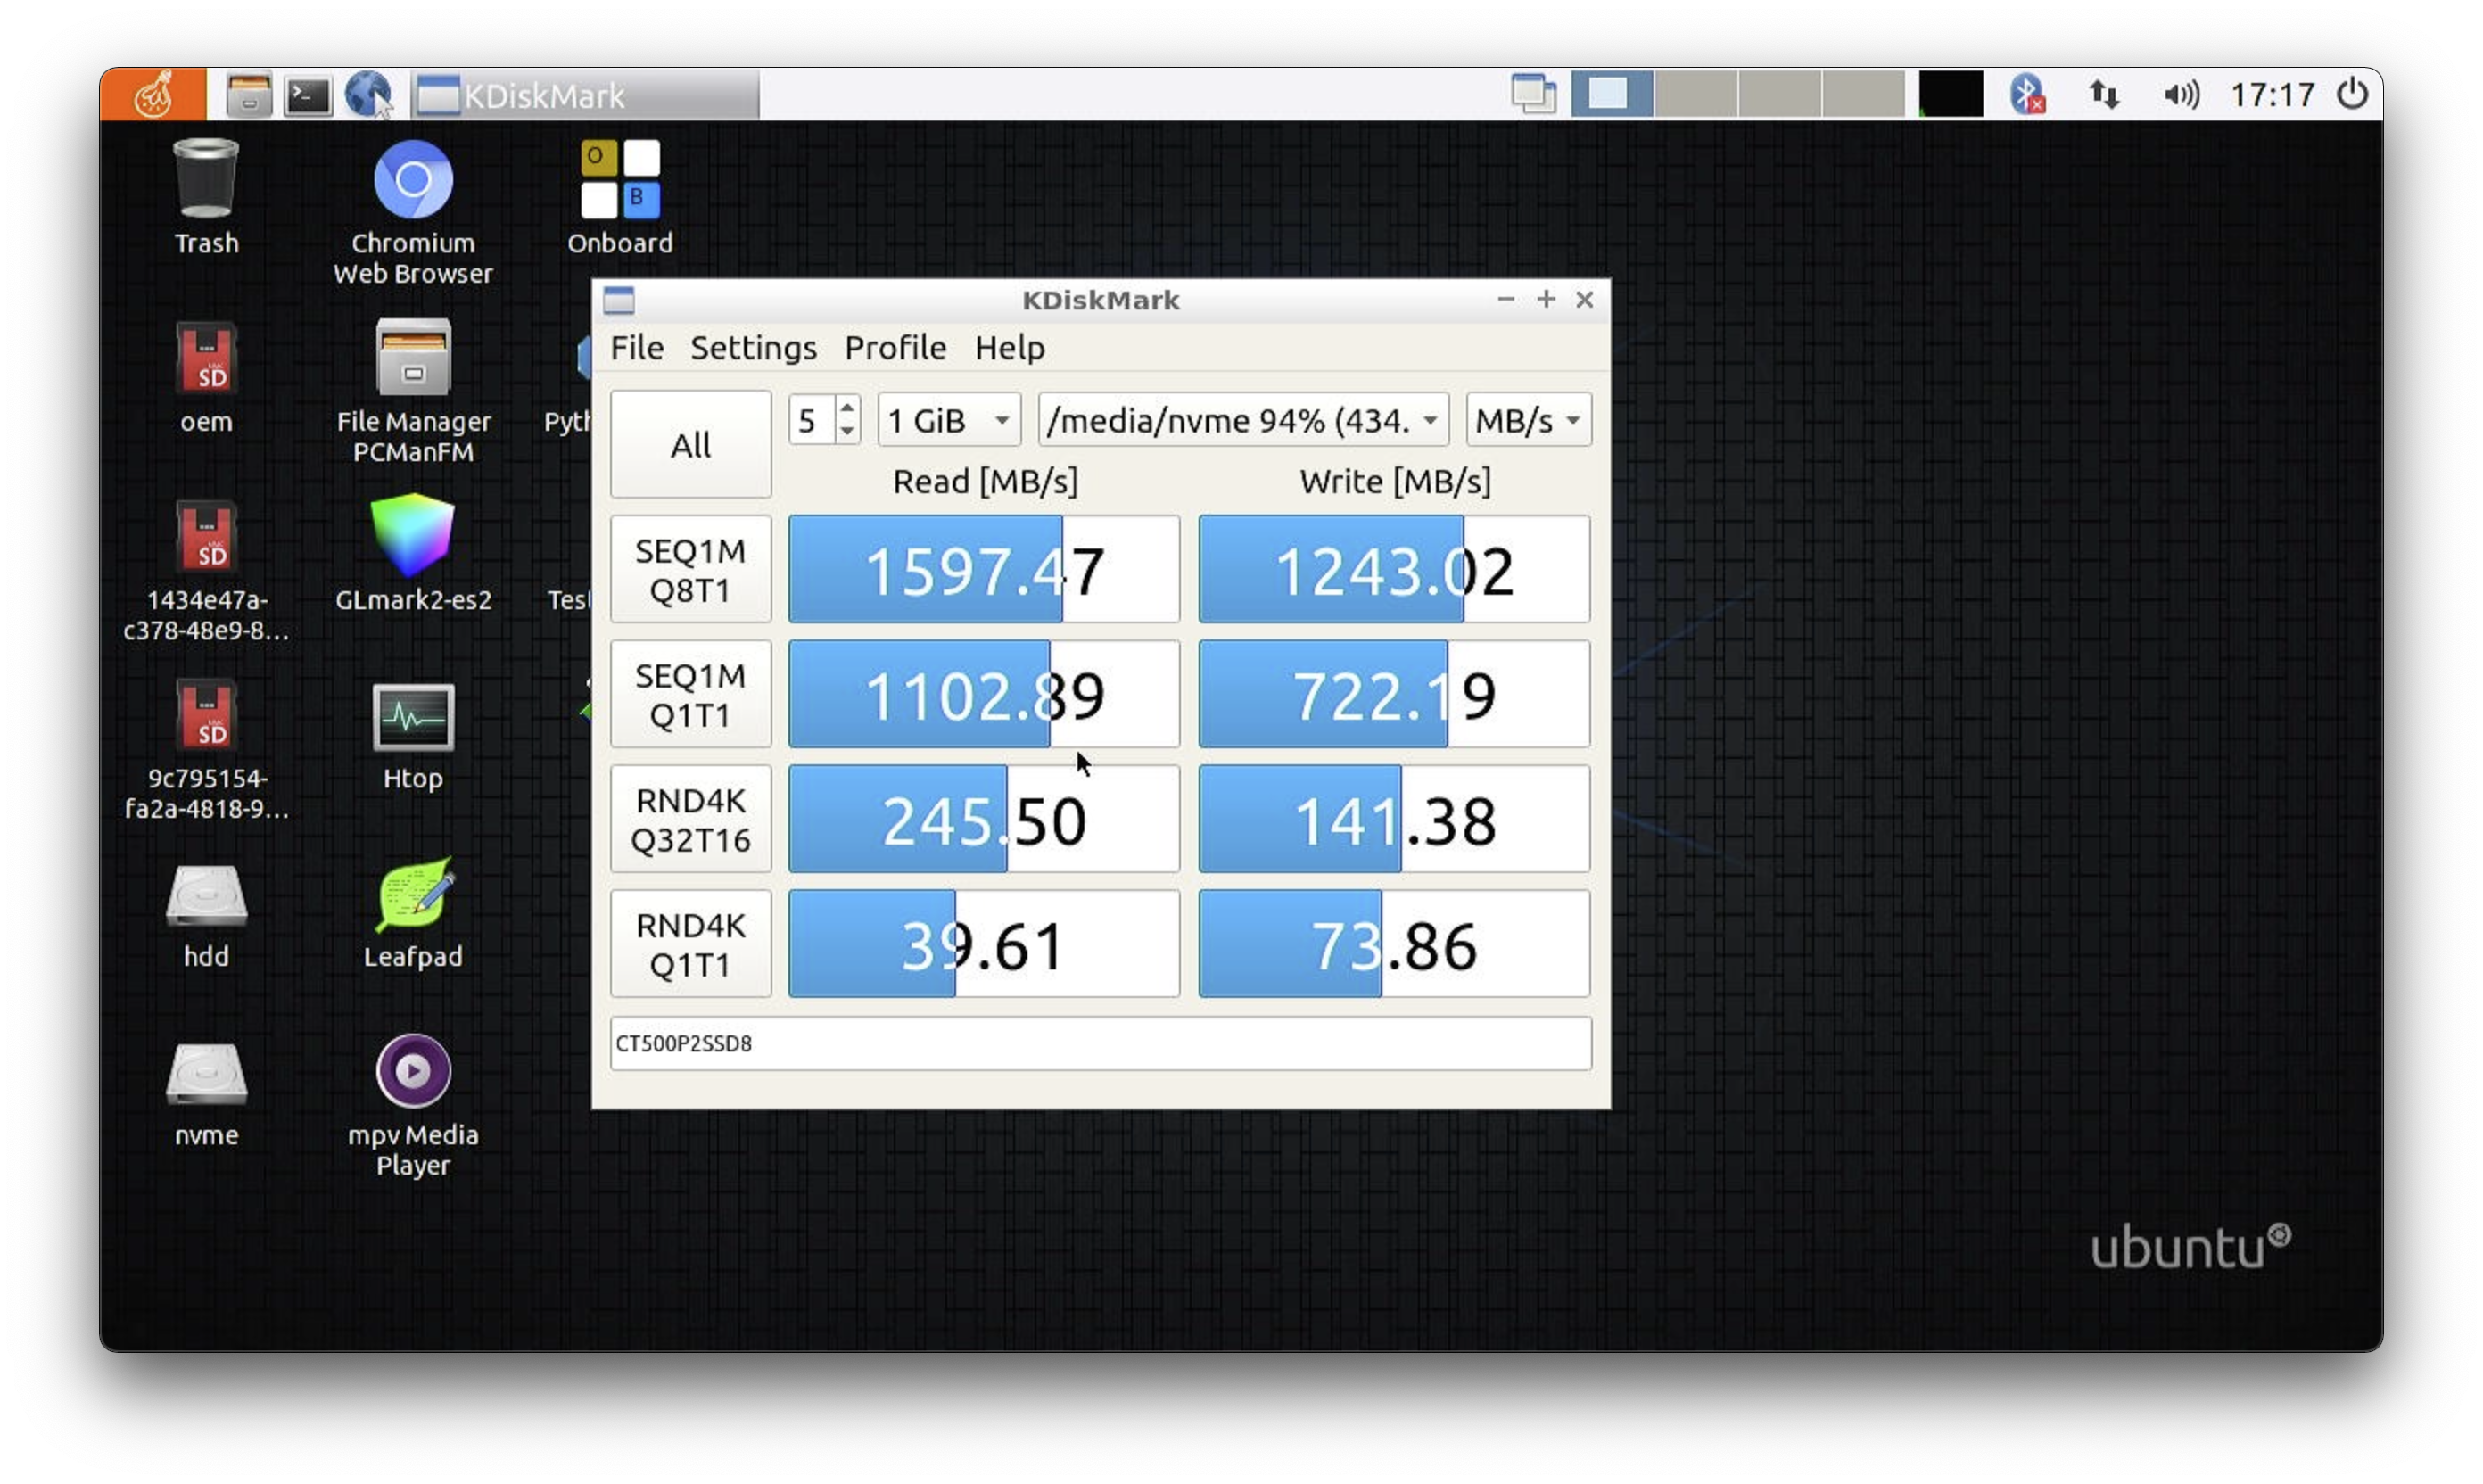
Task: Open the Trash desktop icon
Action: point(206,197)
